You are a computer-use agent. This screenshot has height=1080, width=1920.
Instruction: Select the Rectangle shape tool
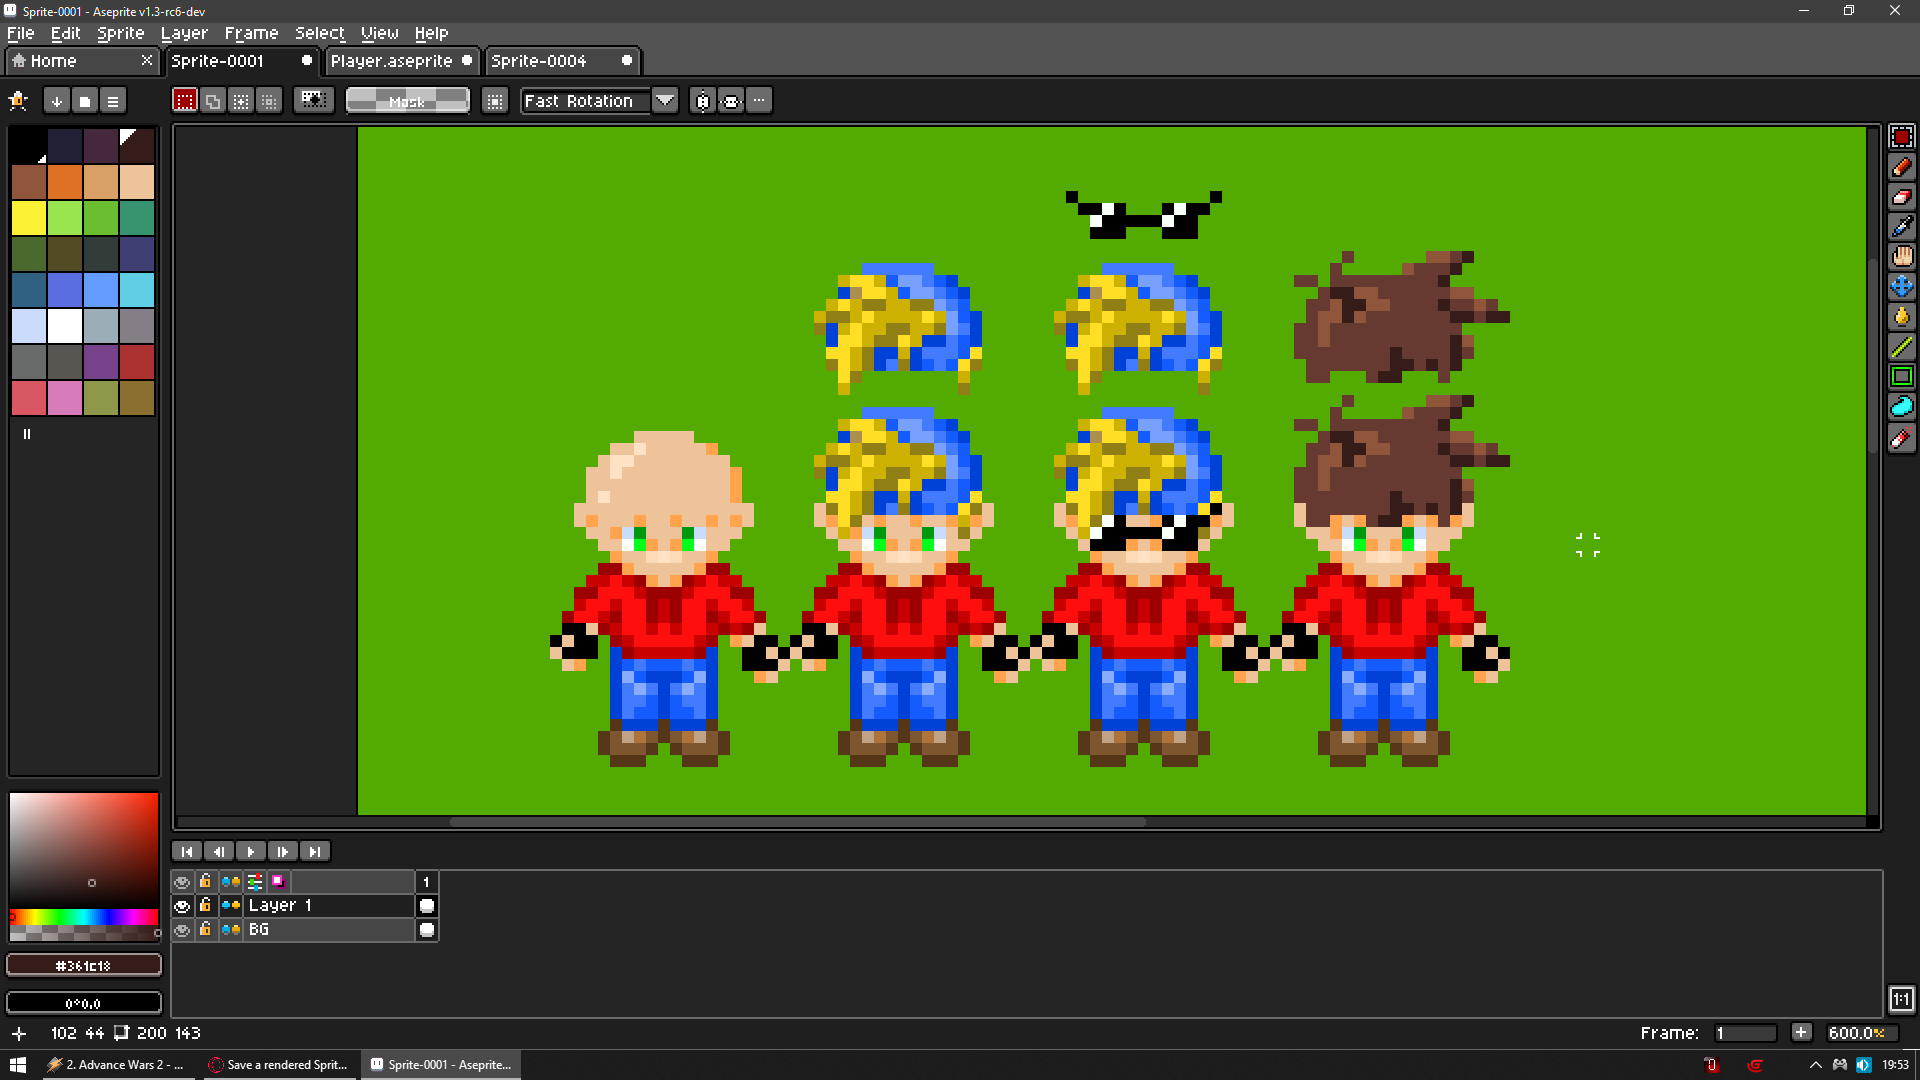click(x=1901, y=377)
